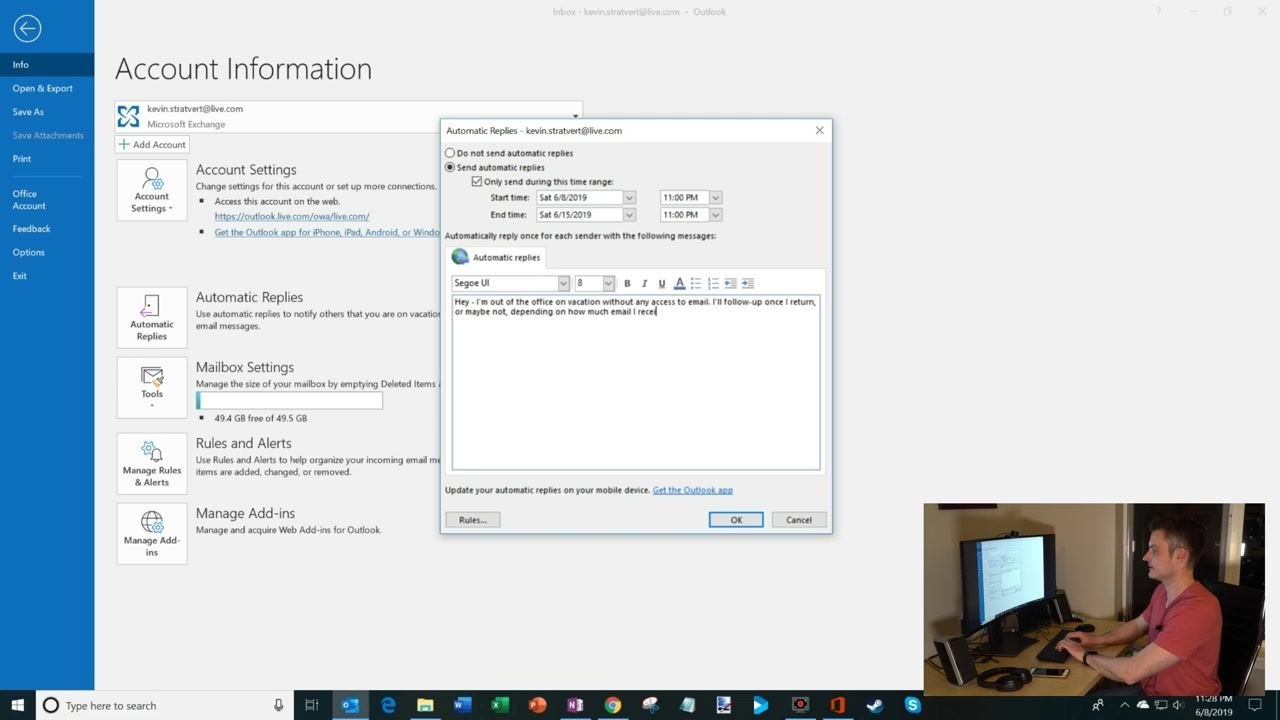This screenshot has height=720, width=1280.
Task: Insert a numbered list in the reply
Action: (713, 284)
